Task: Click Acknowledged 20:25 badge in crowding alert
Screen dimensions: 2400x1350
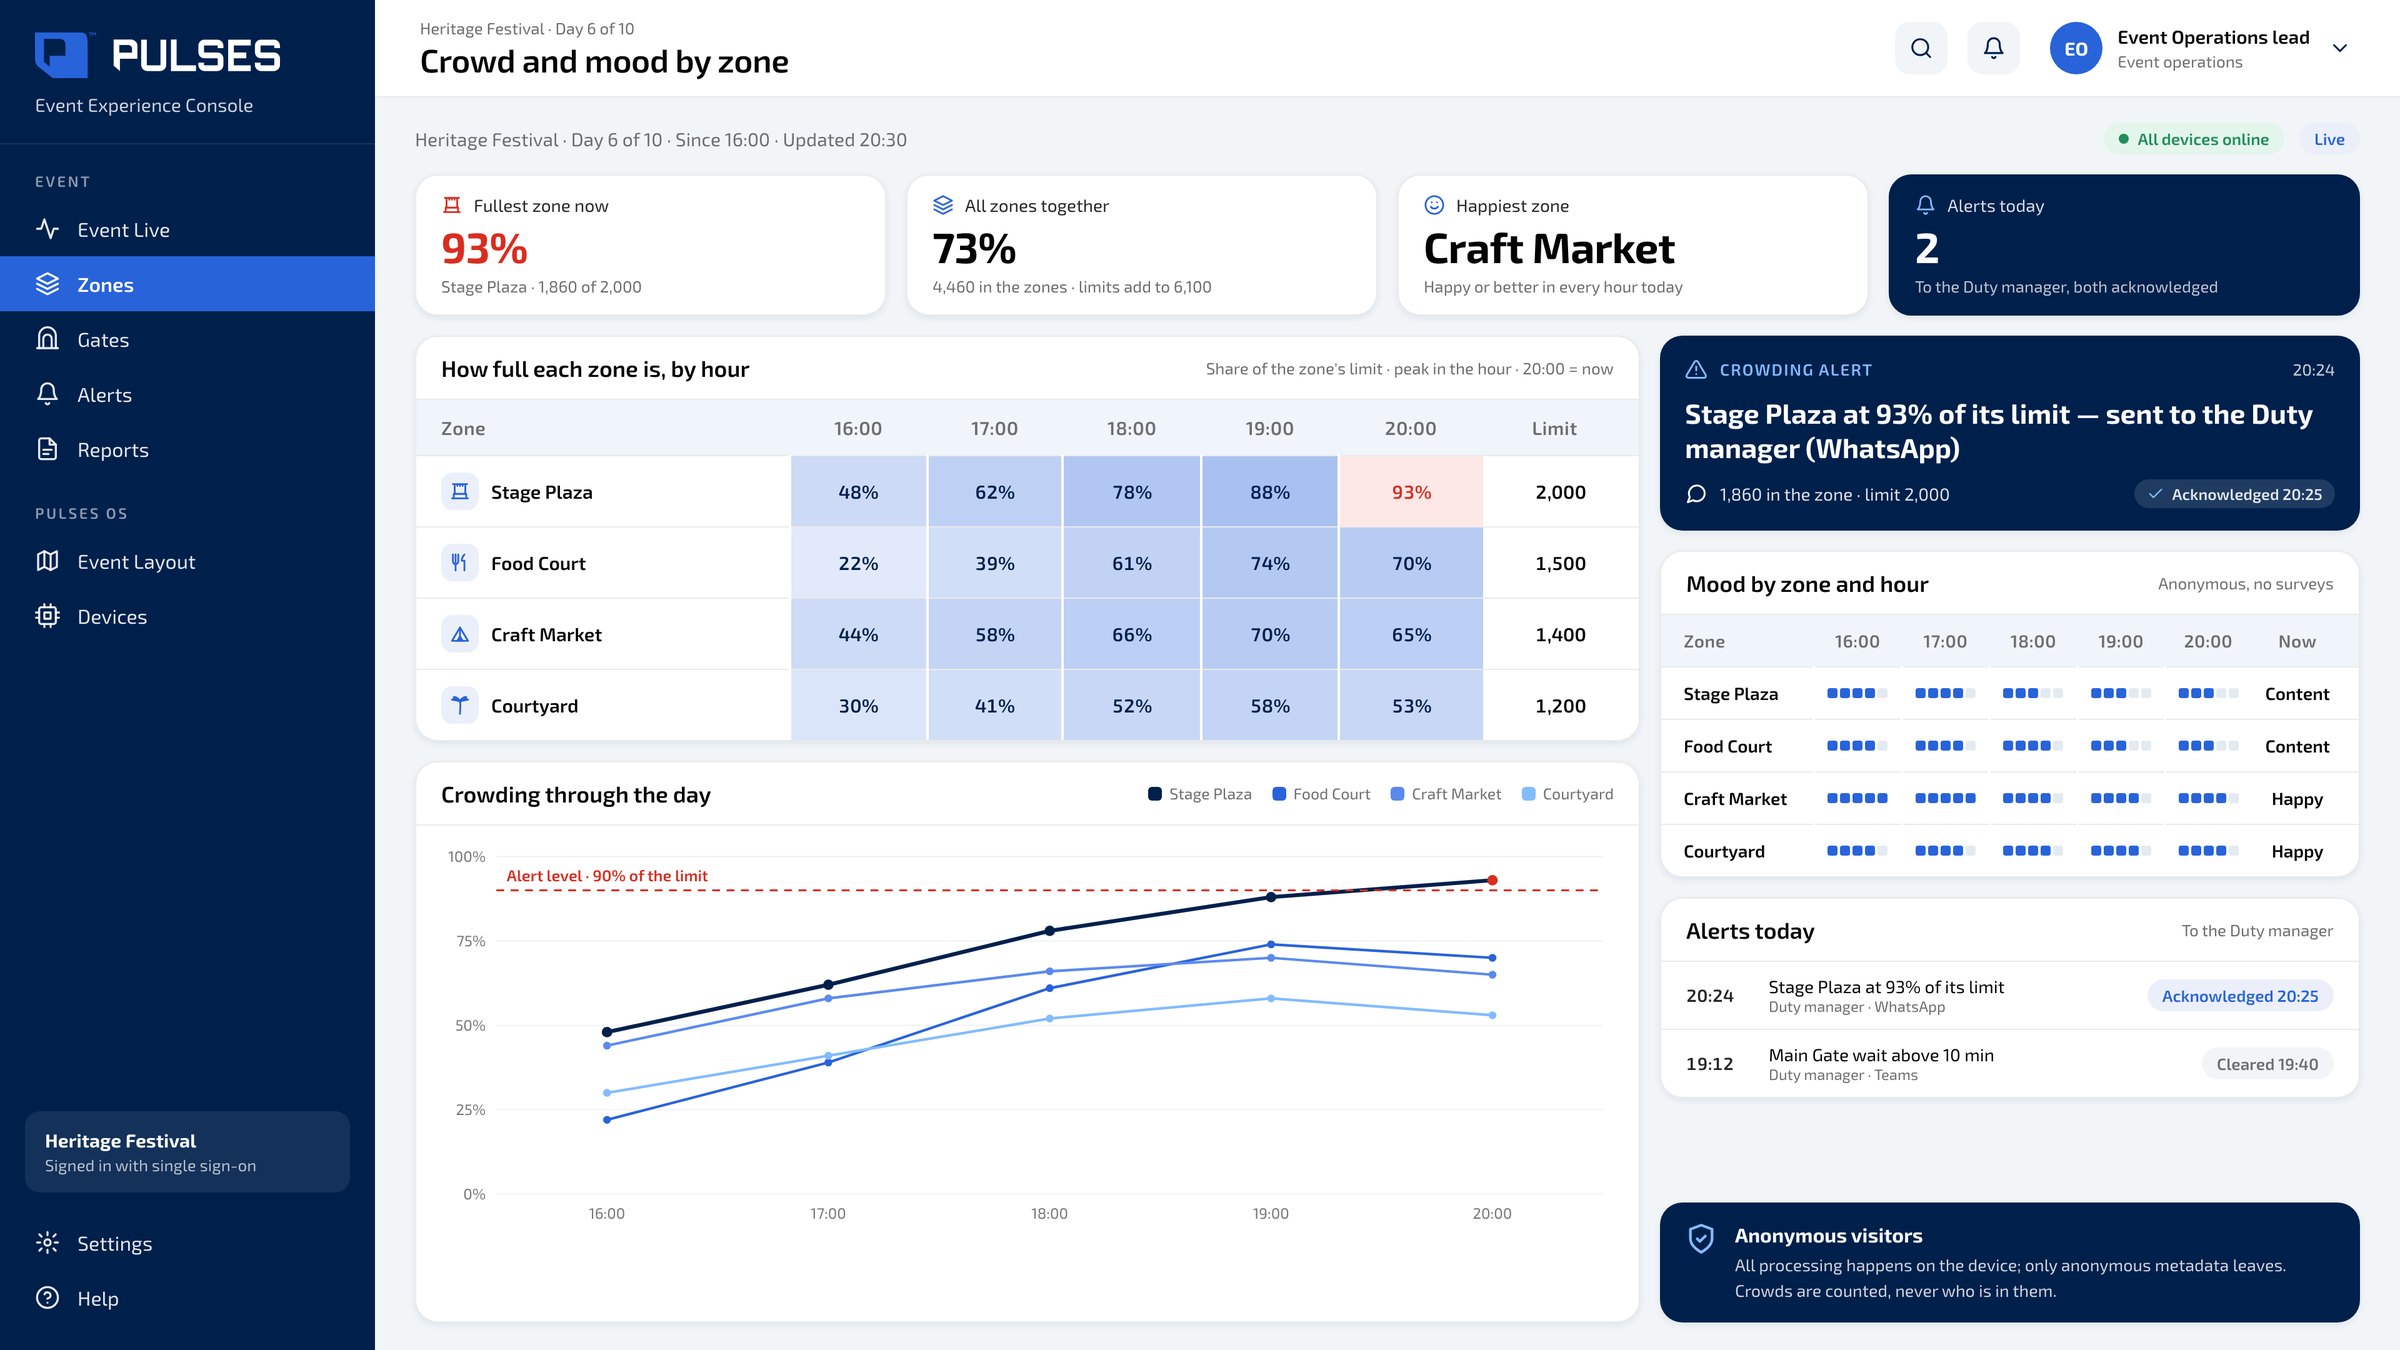Action: click(2235, 494)
